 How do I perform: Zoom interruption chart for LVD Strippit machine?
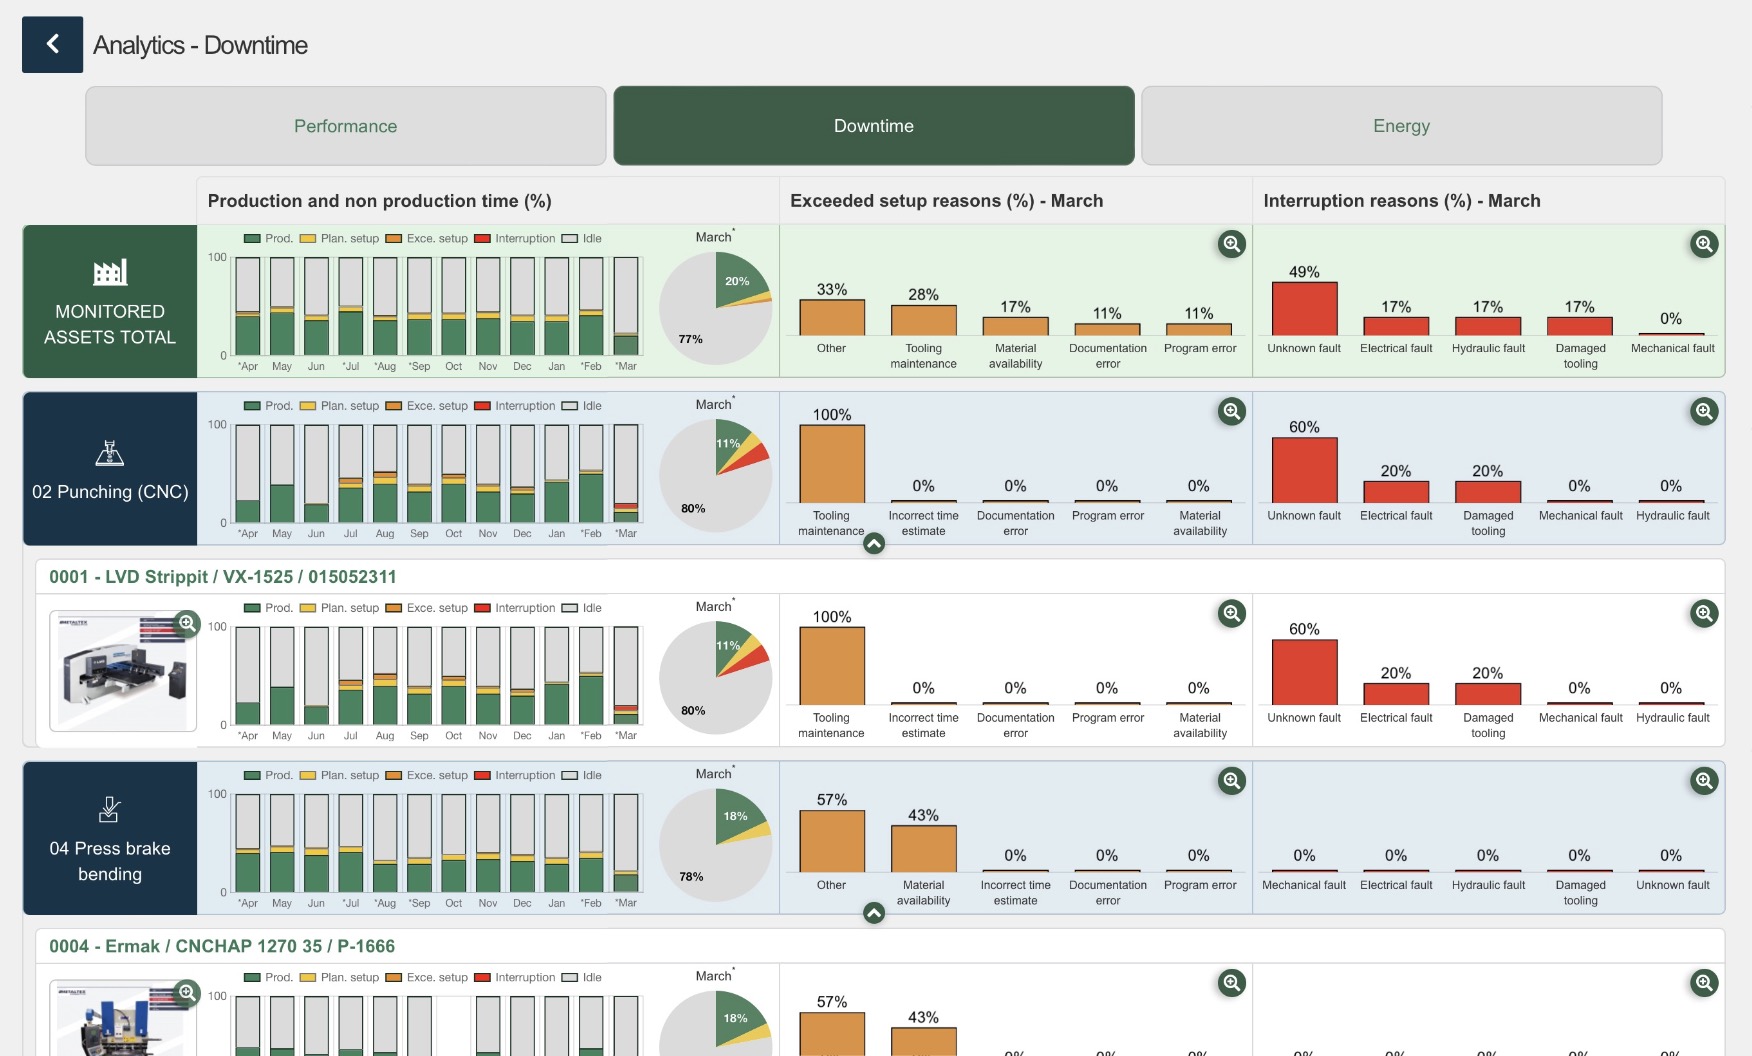click(x=1703, y=614)
